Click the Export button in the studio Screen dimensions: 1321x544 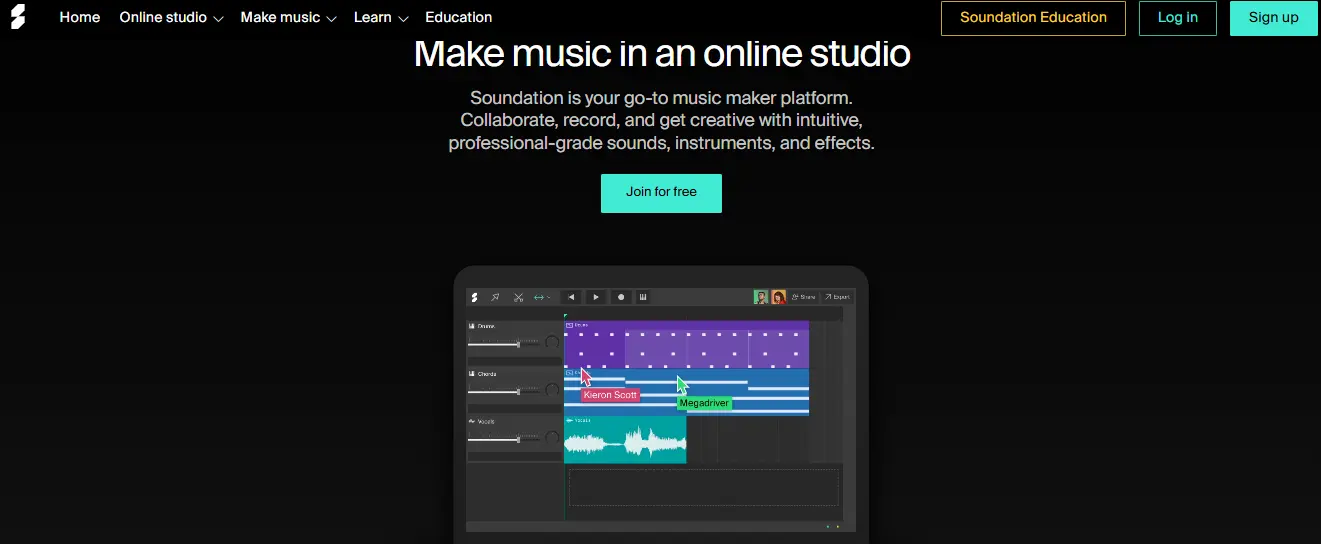tap(837, 297)
